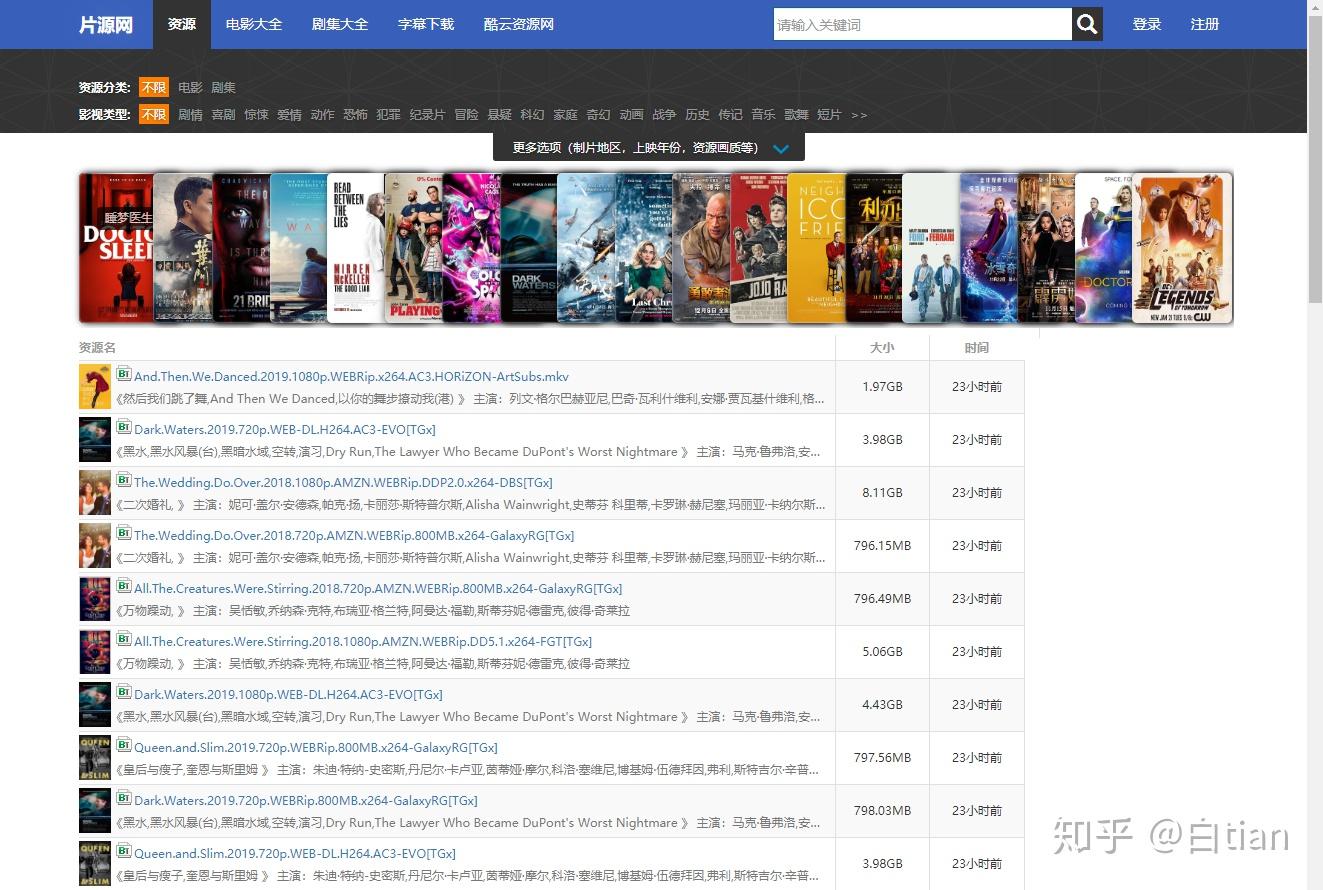The width and height of the screenshot is (1323, 890).
Task: Filter by 动画 genre
Action: pos(631,115)
